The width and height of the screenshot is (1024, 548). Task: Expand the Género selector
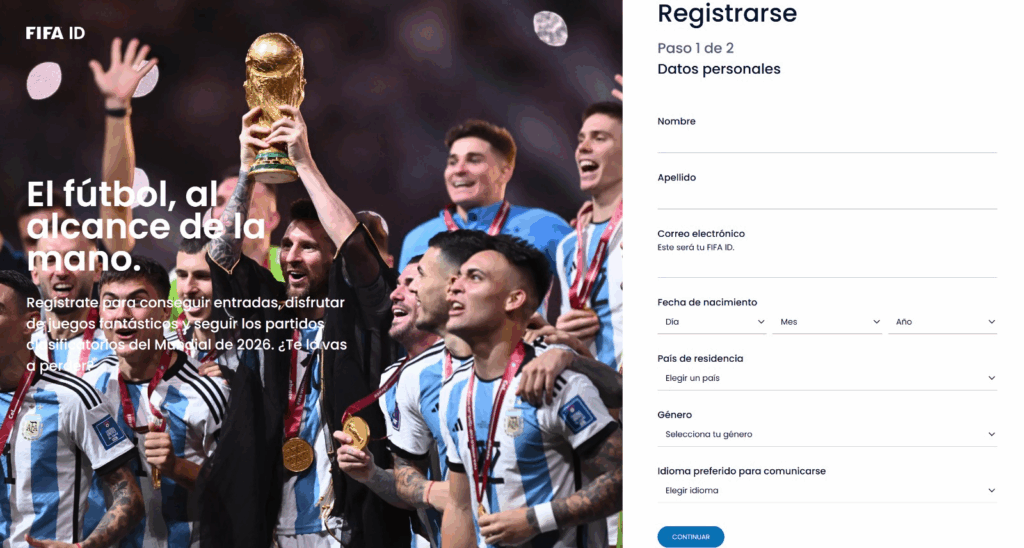827,435
